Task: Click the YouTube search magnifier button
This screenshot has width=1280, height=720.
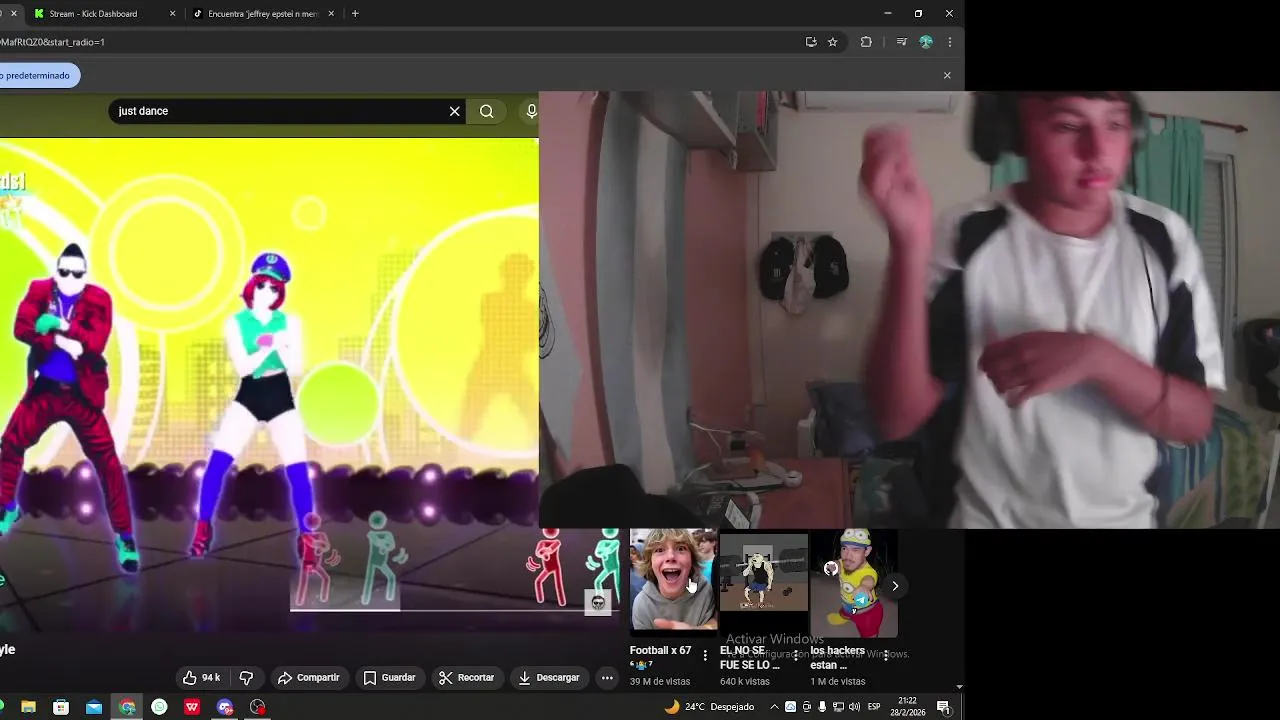Action: [487, 111]
